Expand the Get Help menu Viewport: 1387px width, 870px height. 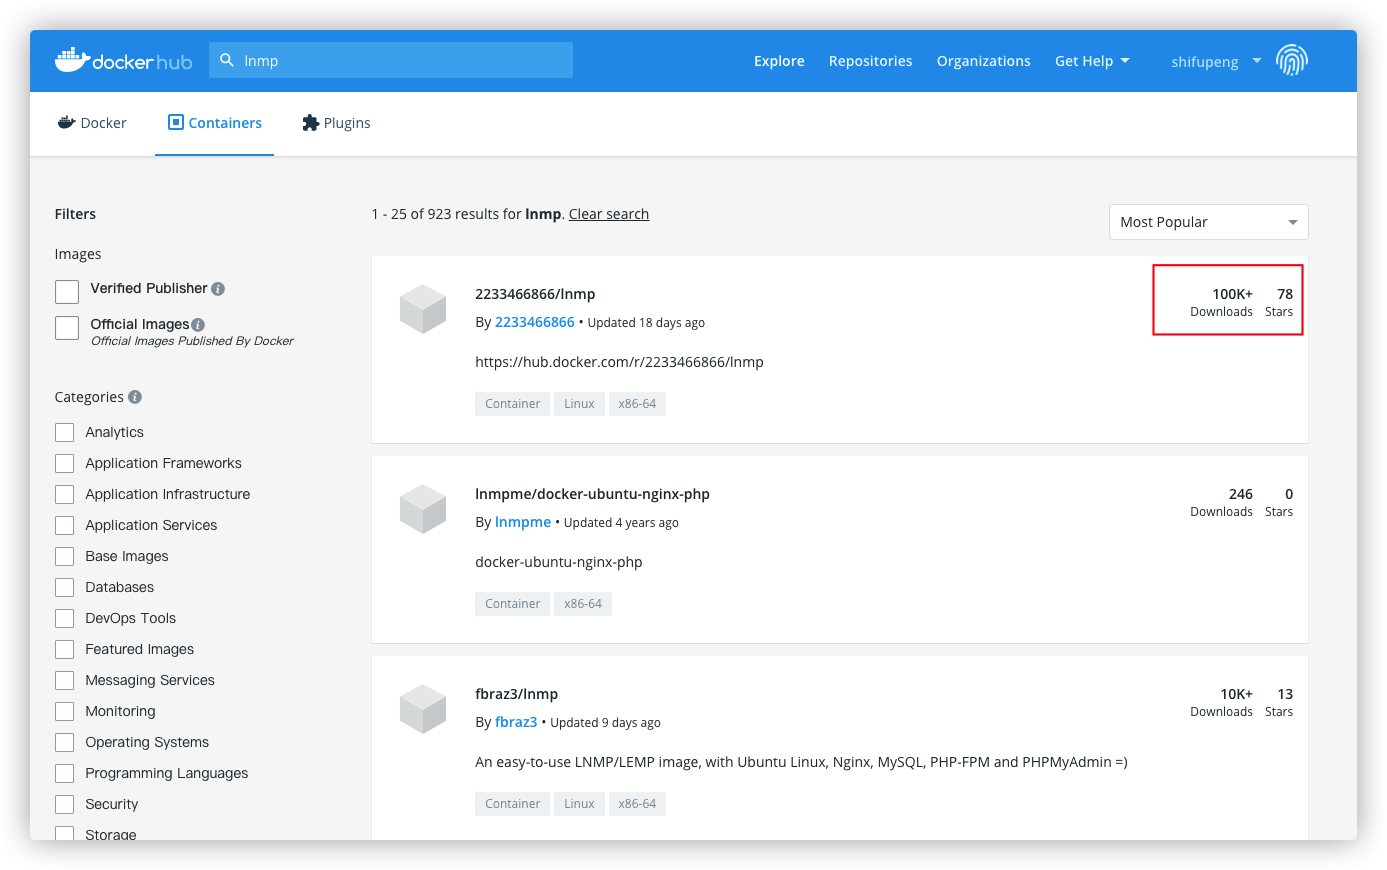point(1092,61)
